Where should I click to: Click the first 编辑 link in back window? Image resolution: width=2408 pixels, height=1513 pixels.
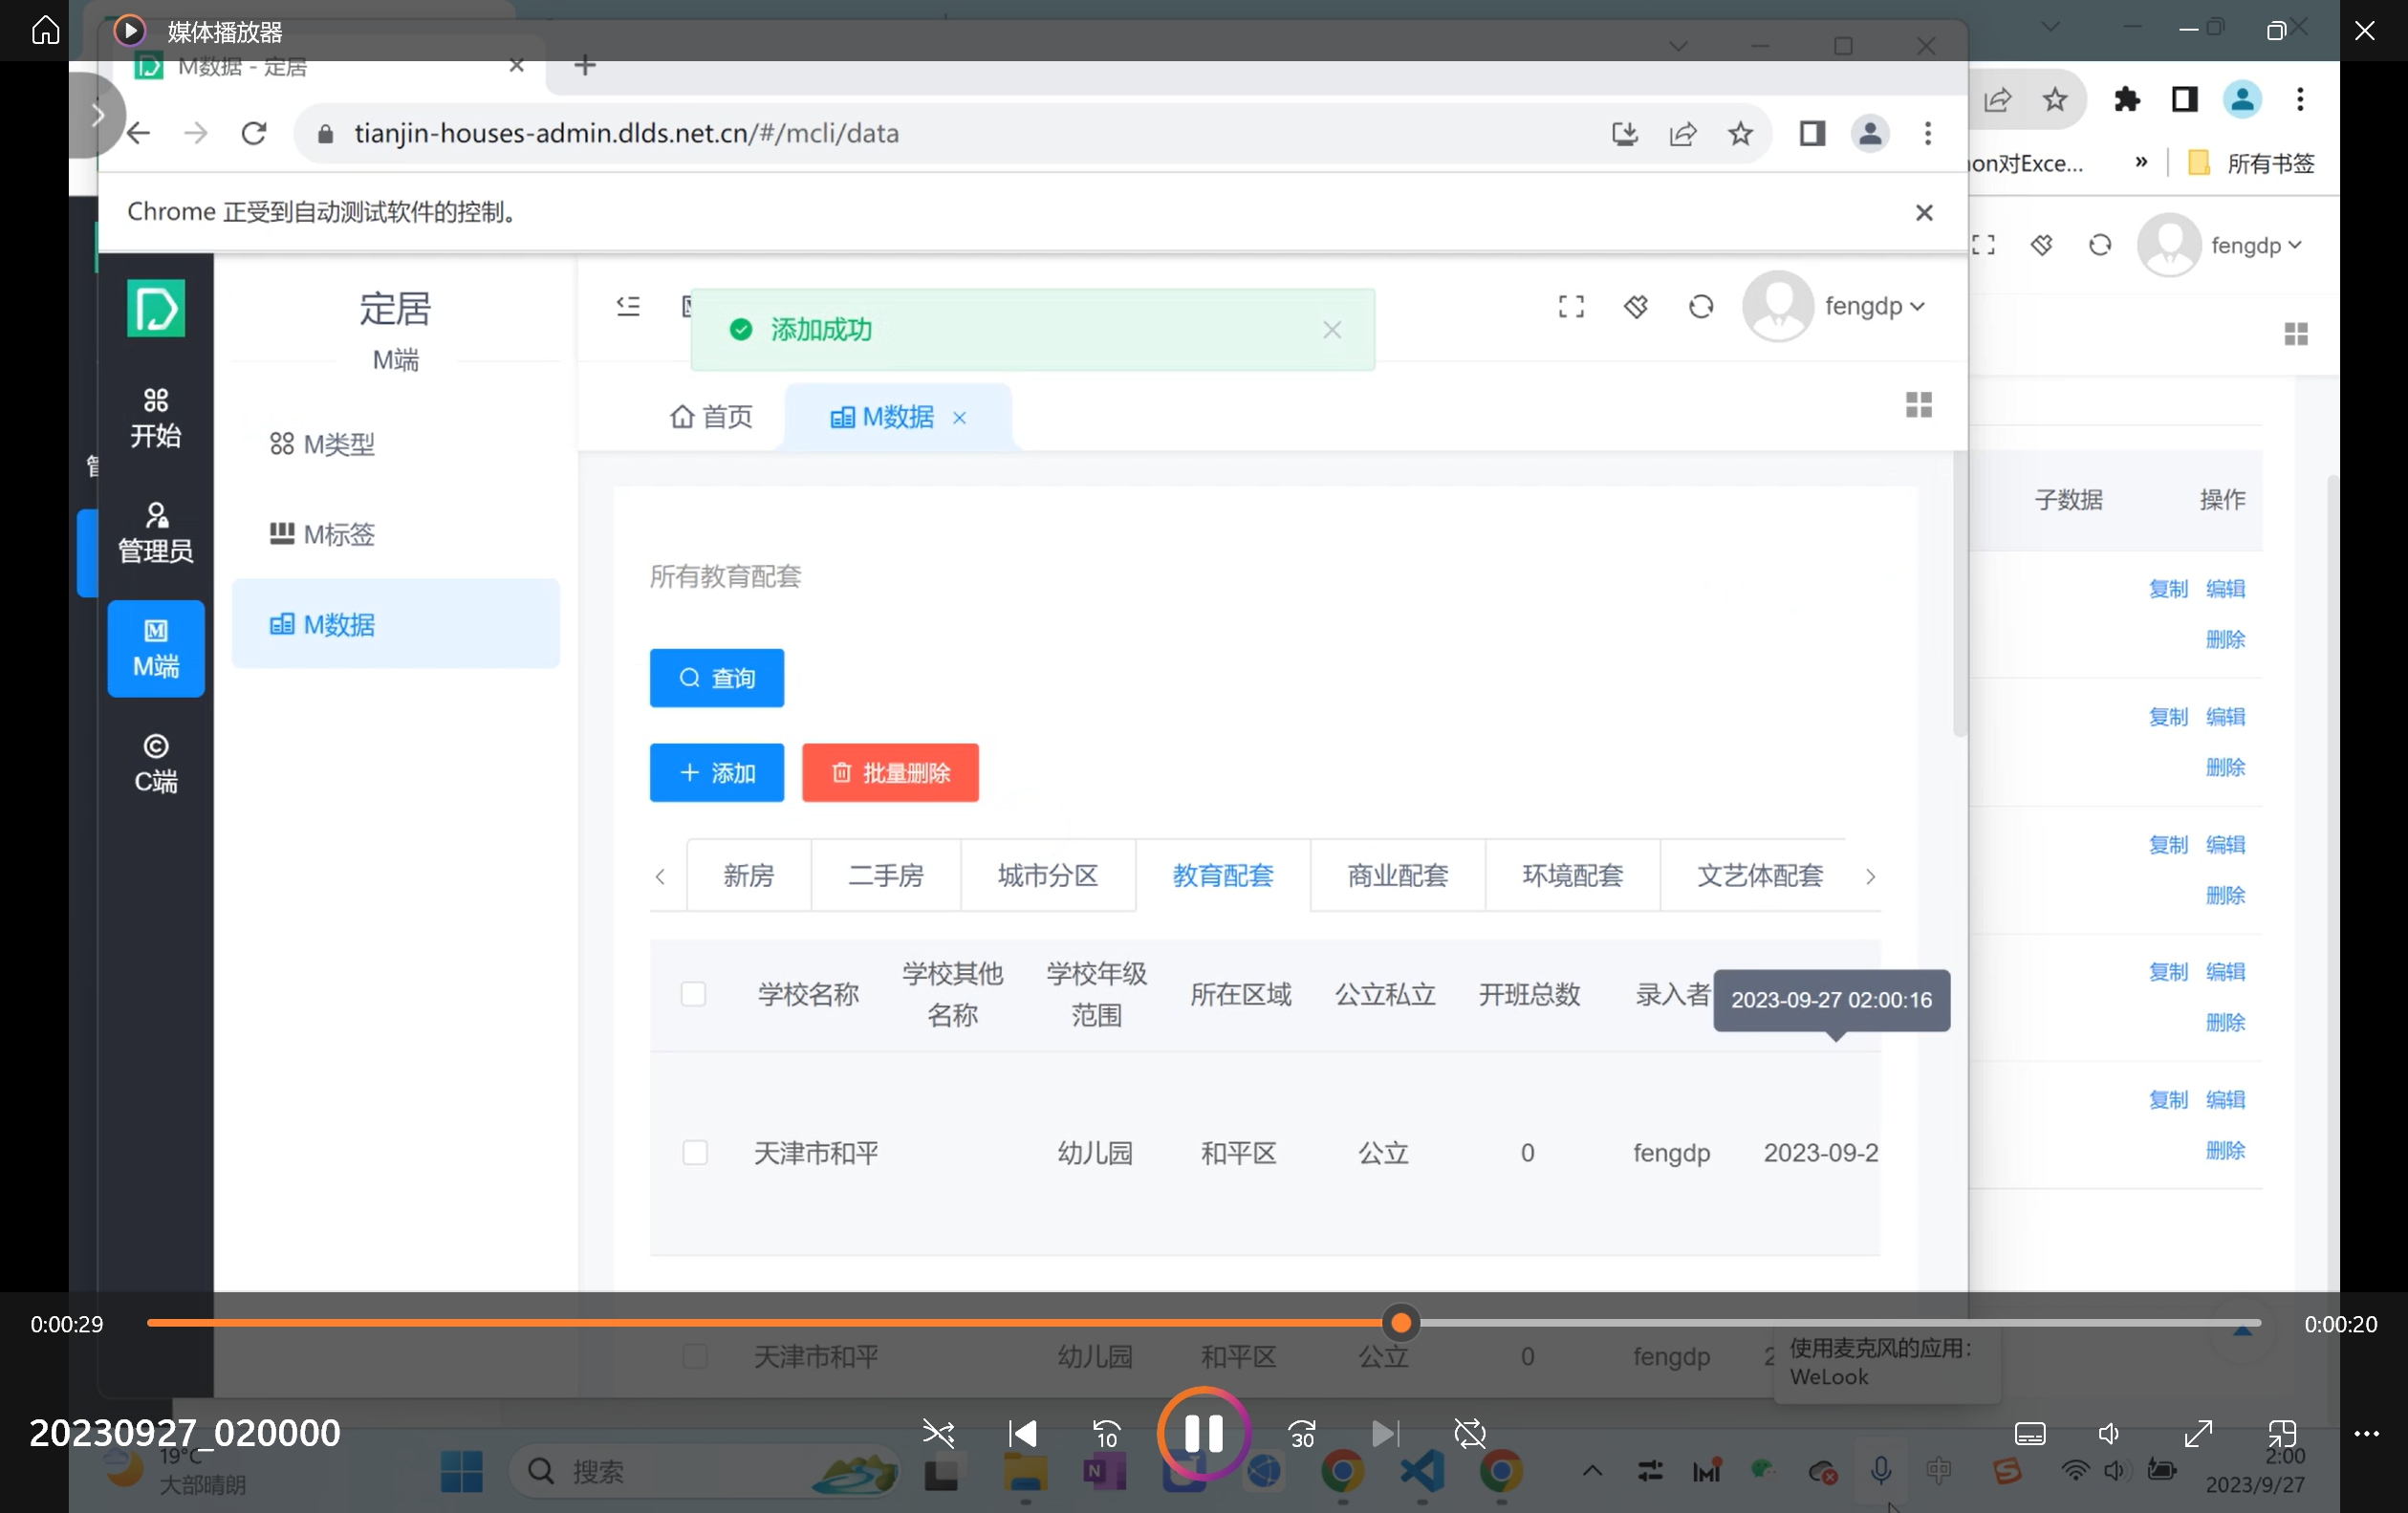(x=2225, y=589)
